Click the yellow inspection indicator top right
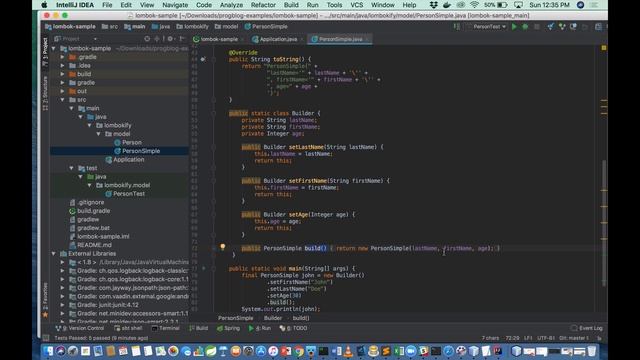Viewport: 640px width, 360px height. (x=604, y=48)
